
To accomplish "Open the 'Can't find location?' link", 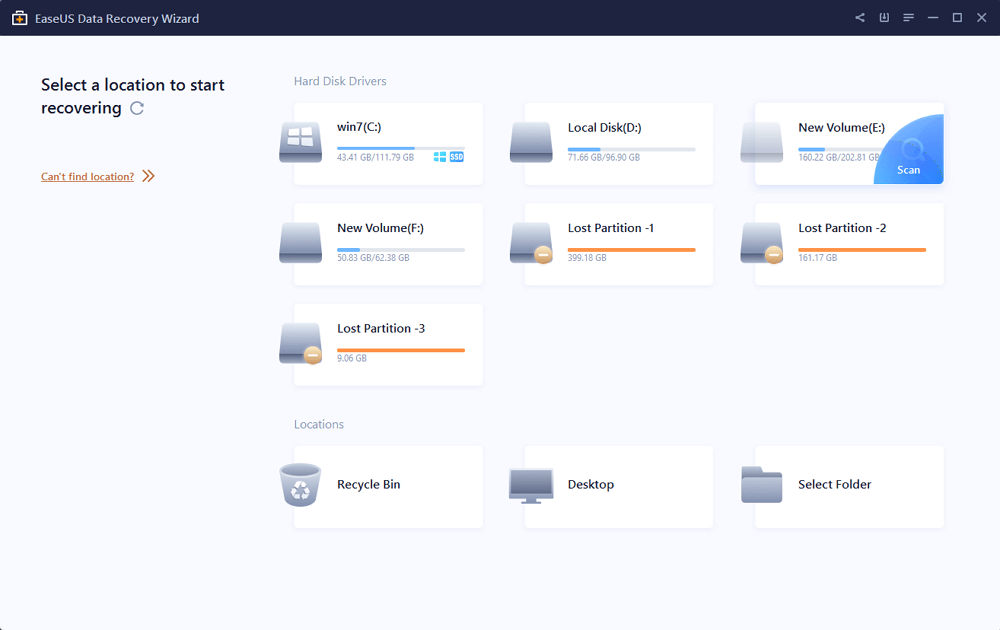I will pyautogui.click(x=87, y=177).
